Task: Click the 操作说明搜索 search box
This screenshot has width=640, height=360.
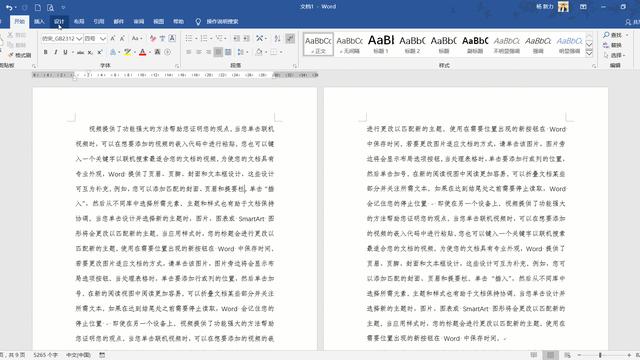Action: 222,21
